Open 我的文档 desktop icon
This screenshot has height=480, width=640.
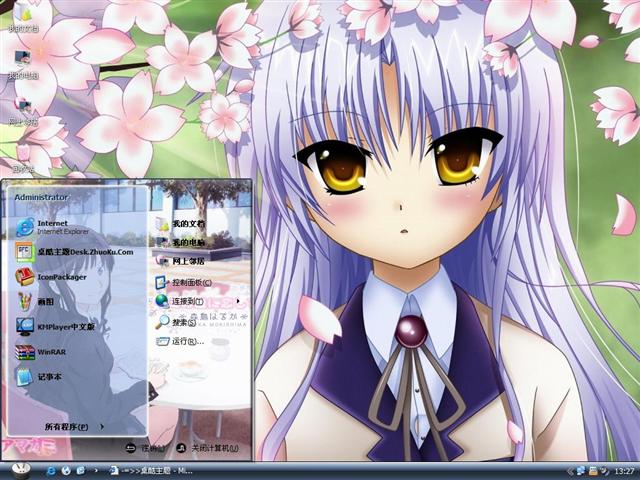23,18
